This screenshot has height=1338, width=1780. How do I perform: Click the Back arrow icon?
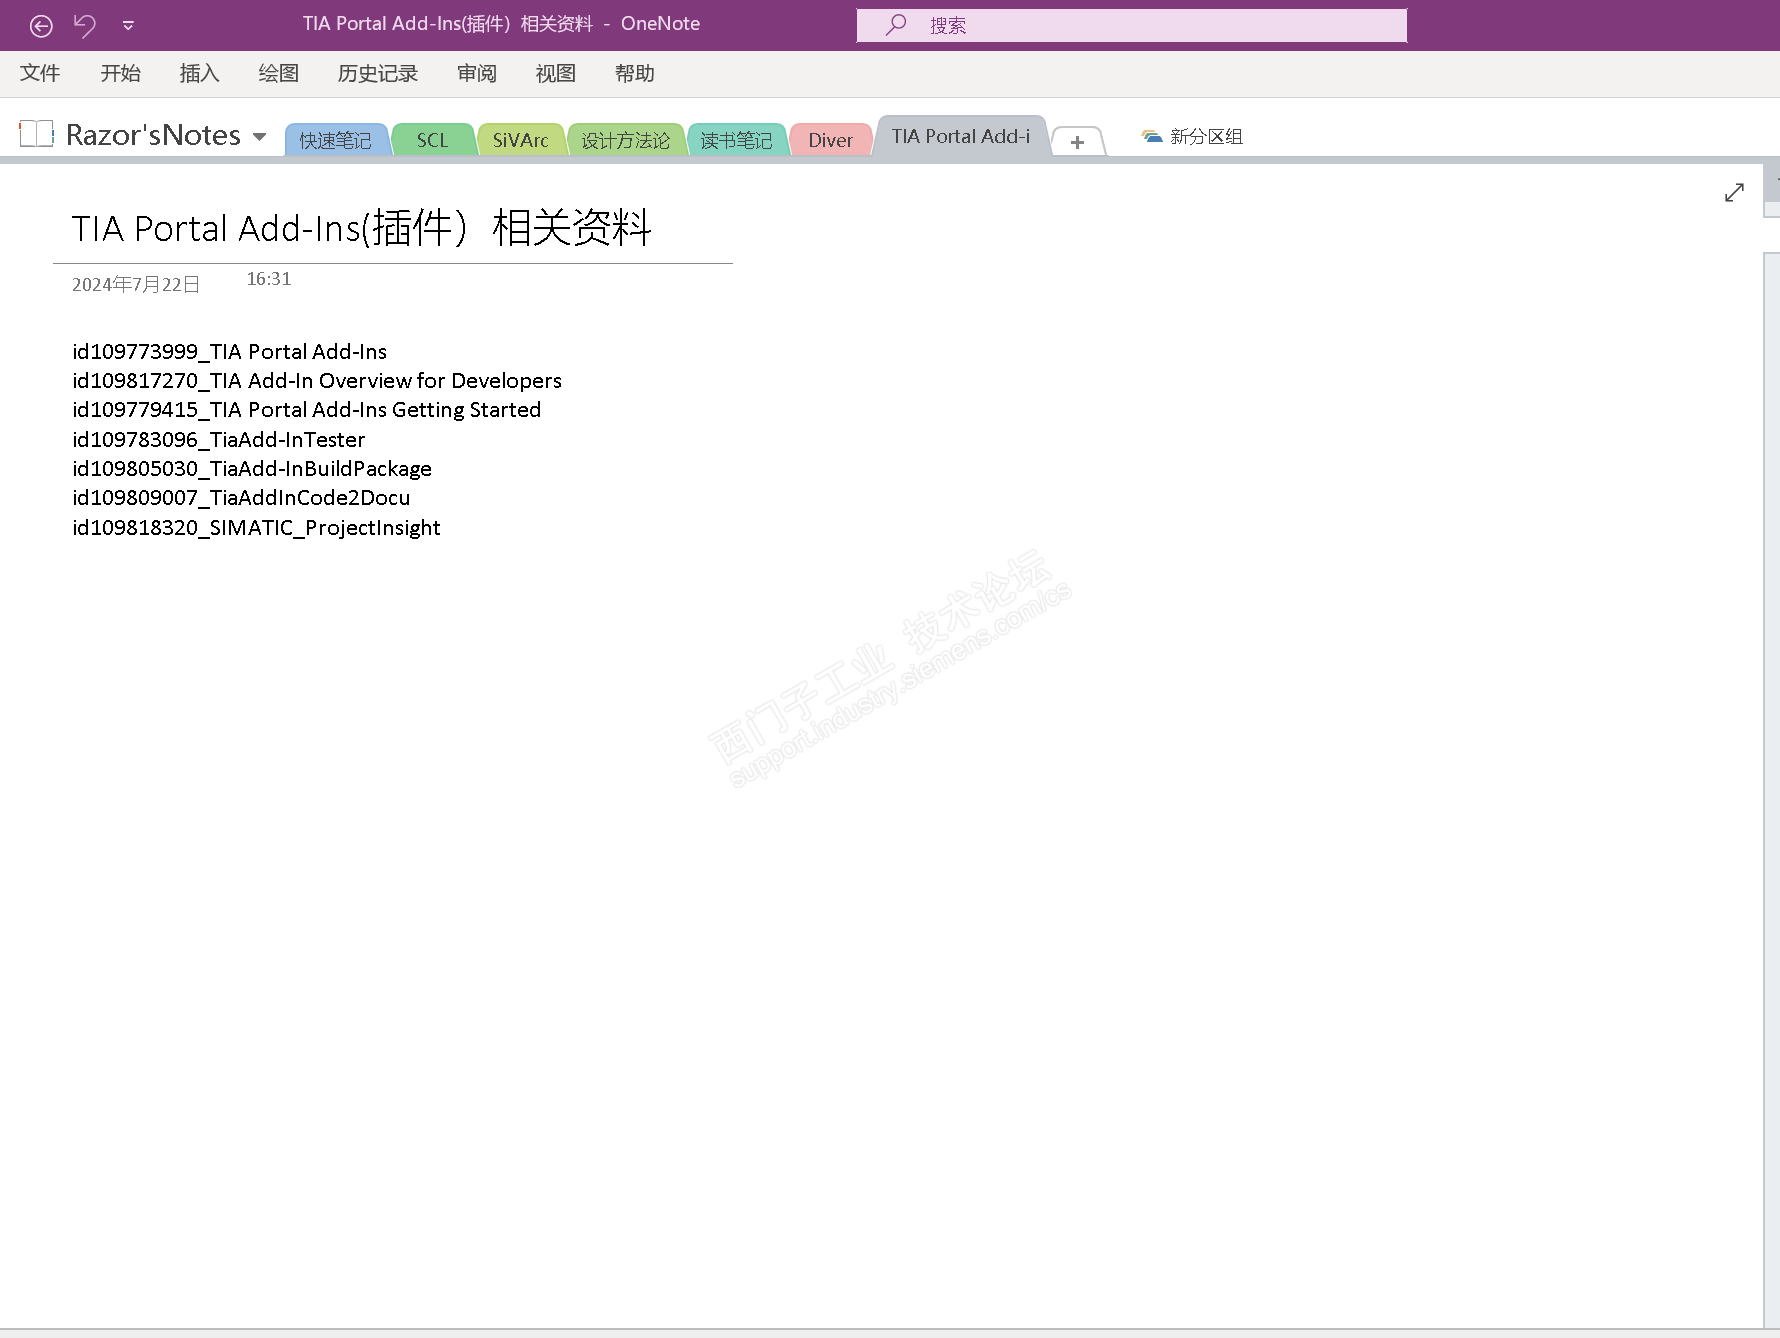[x=41, y=26]
